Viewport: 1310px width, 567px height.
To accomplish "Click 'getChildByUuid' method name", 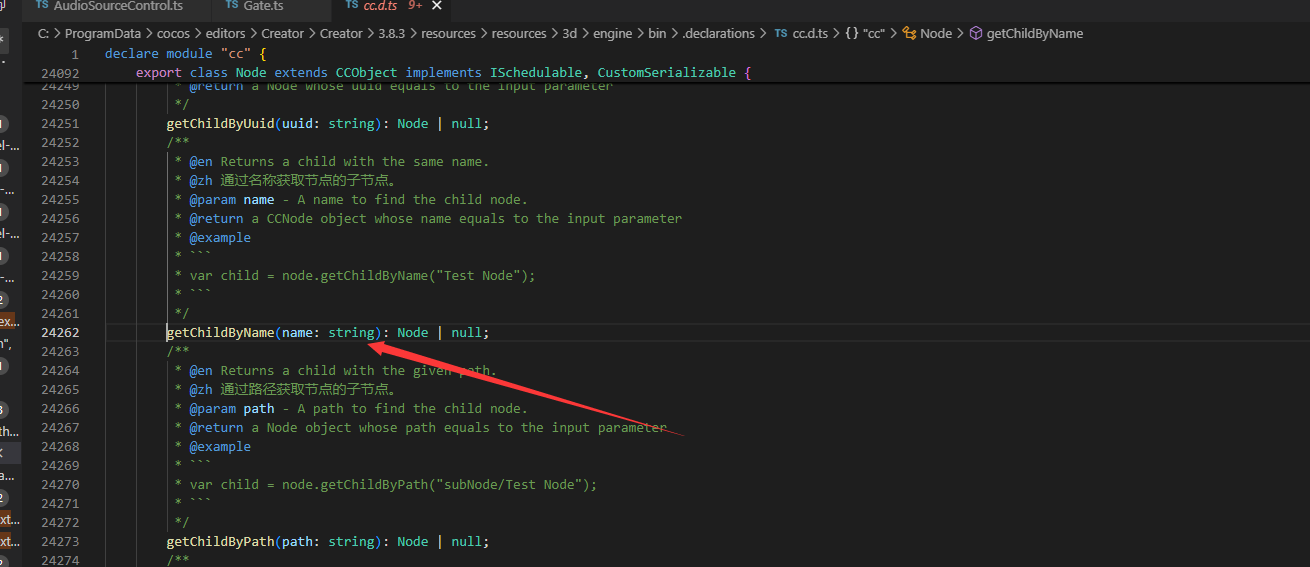I will (x=220, y=124).
